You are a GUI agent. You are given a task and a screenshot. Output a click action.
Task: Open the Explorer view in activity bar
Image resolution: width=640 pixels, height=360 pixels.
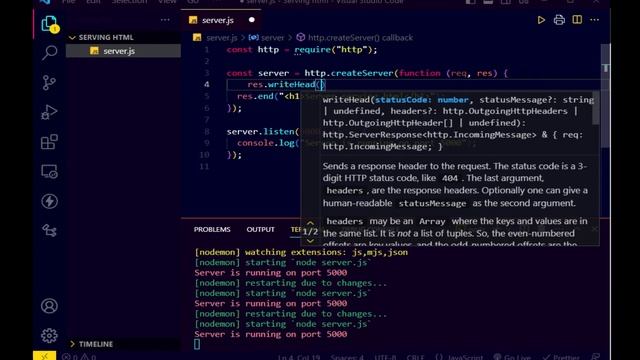(49, 24)
